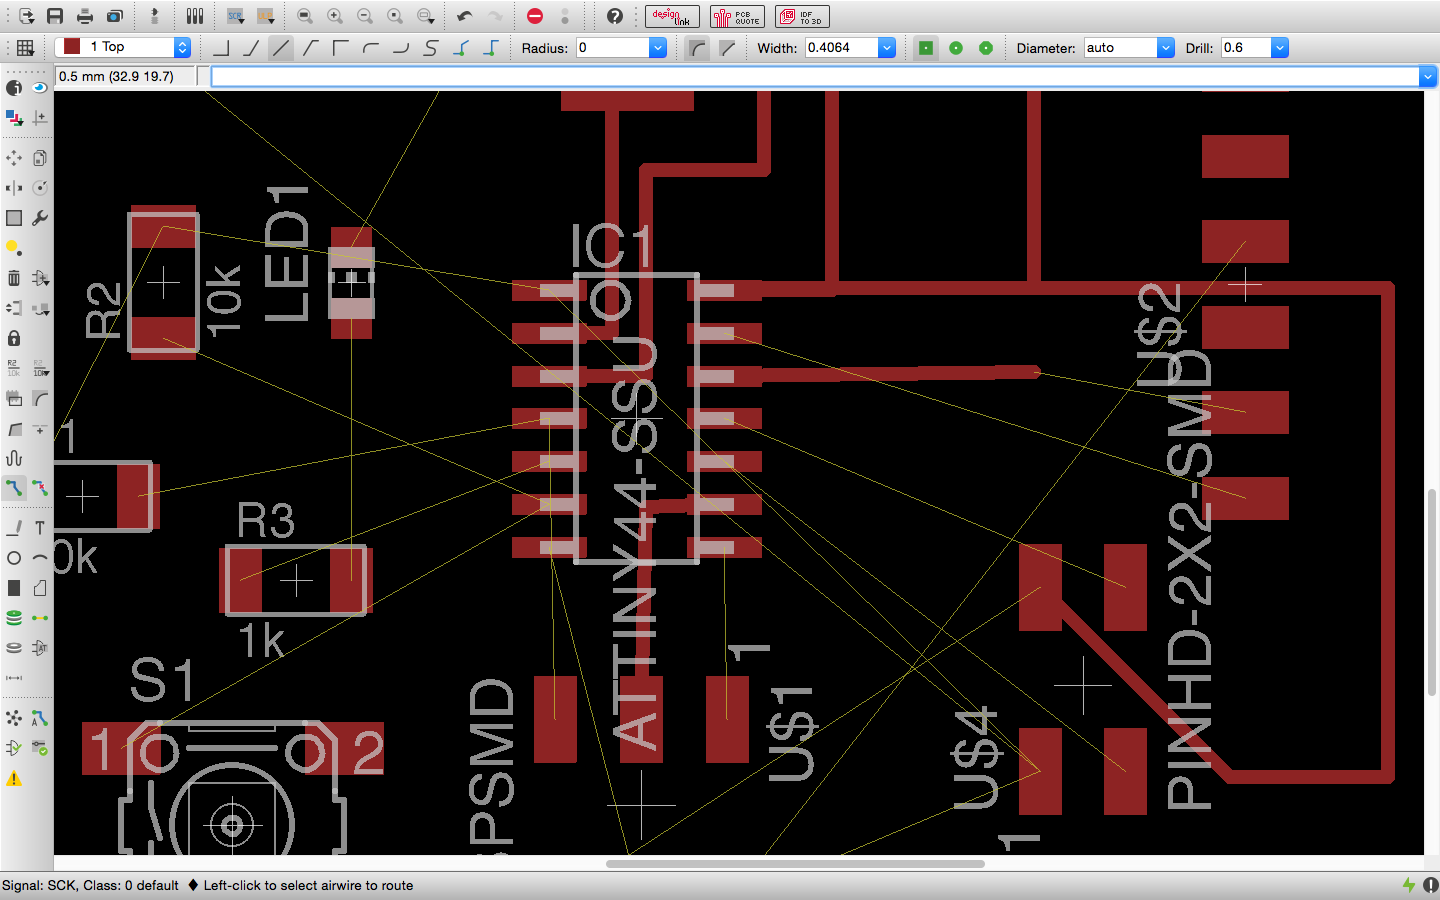Select the S-curve freehand wire bend style

(431, 47)
